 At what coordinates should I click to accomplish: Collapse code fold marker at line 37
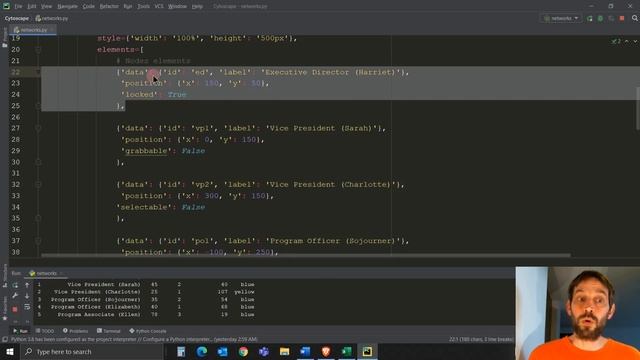pyautogui.click(x=38, y=241)
